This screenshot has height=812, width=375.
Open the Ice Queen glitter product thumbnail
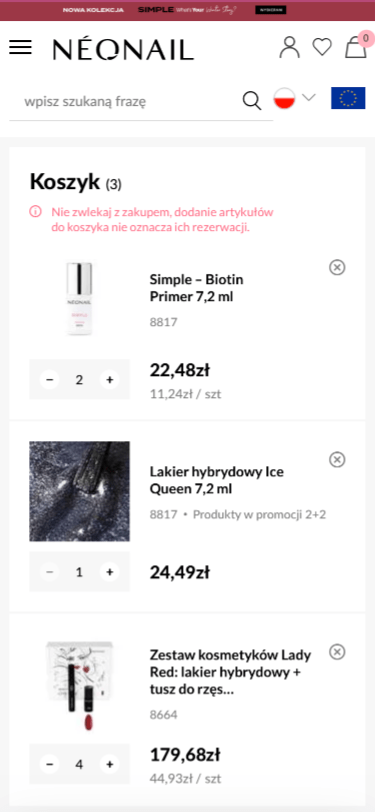pyautogui.click(x=79, y=491)
